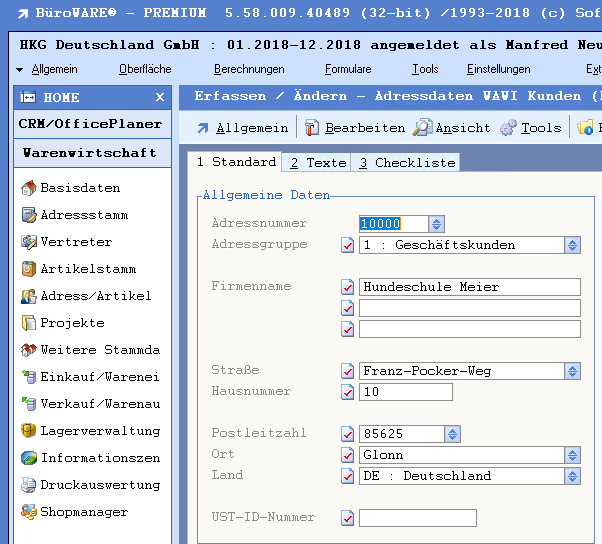Toggle the checkbox beside Firmenname field
The image size is (602, 544).
tap(348, 287)
